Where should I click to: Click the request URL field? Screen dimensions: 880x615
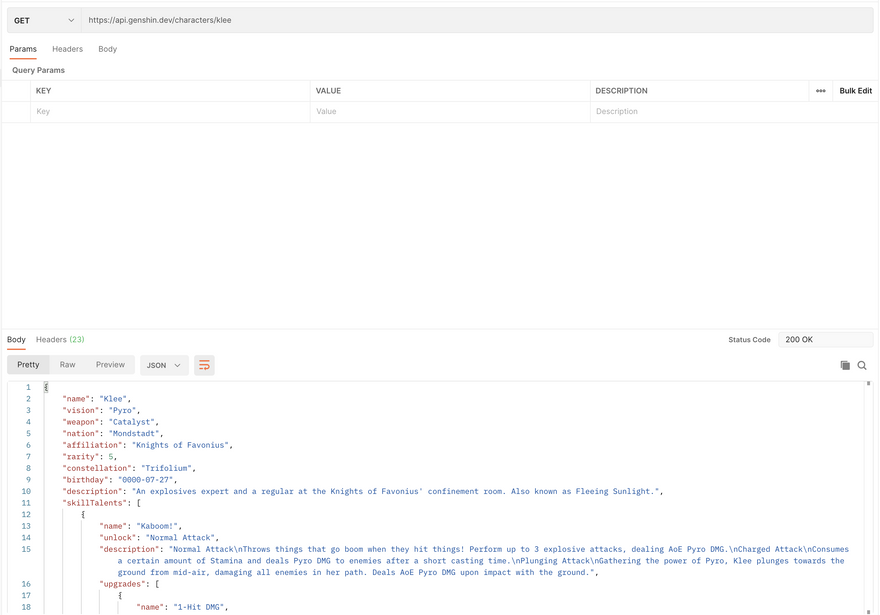(477, 20)
